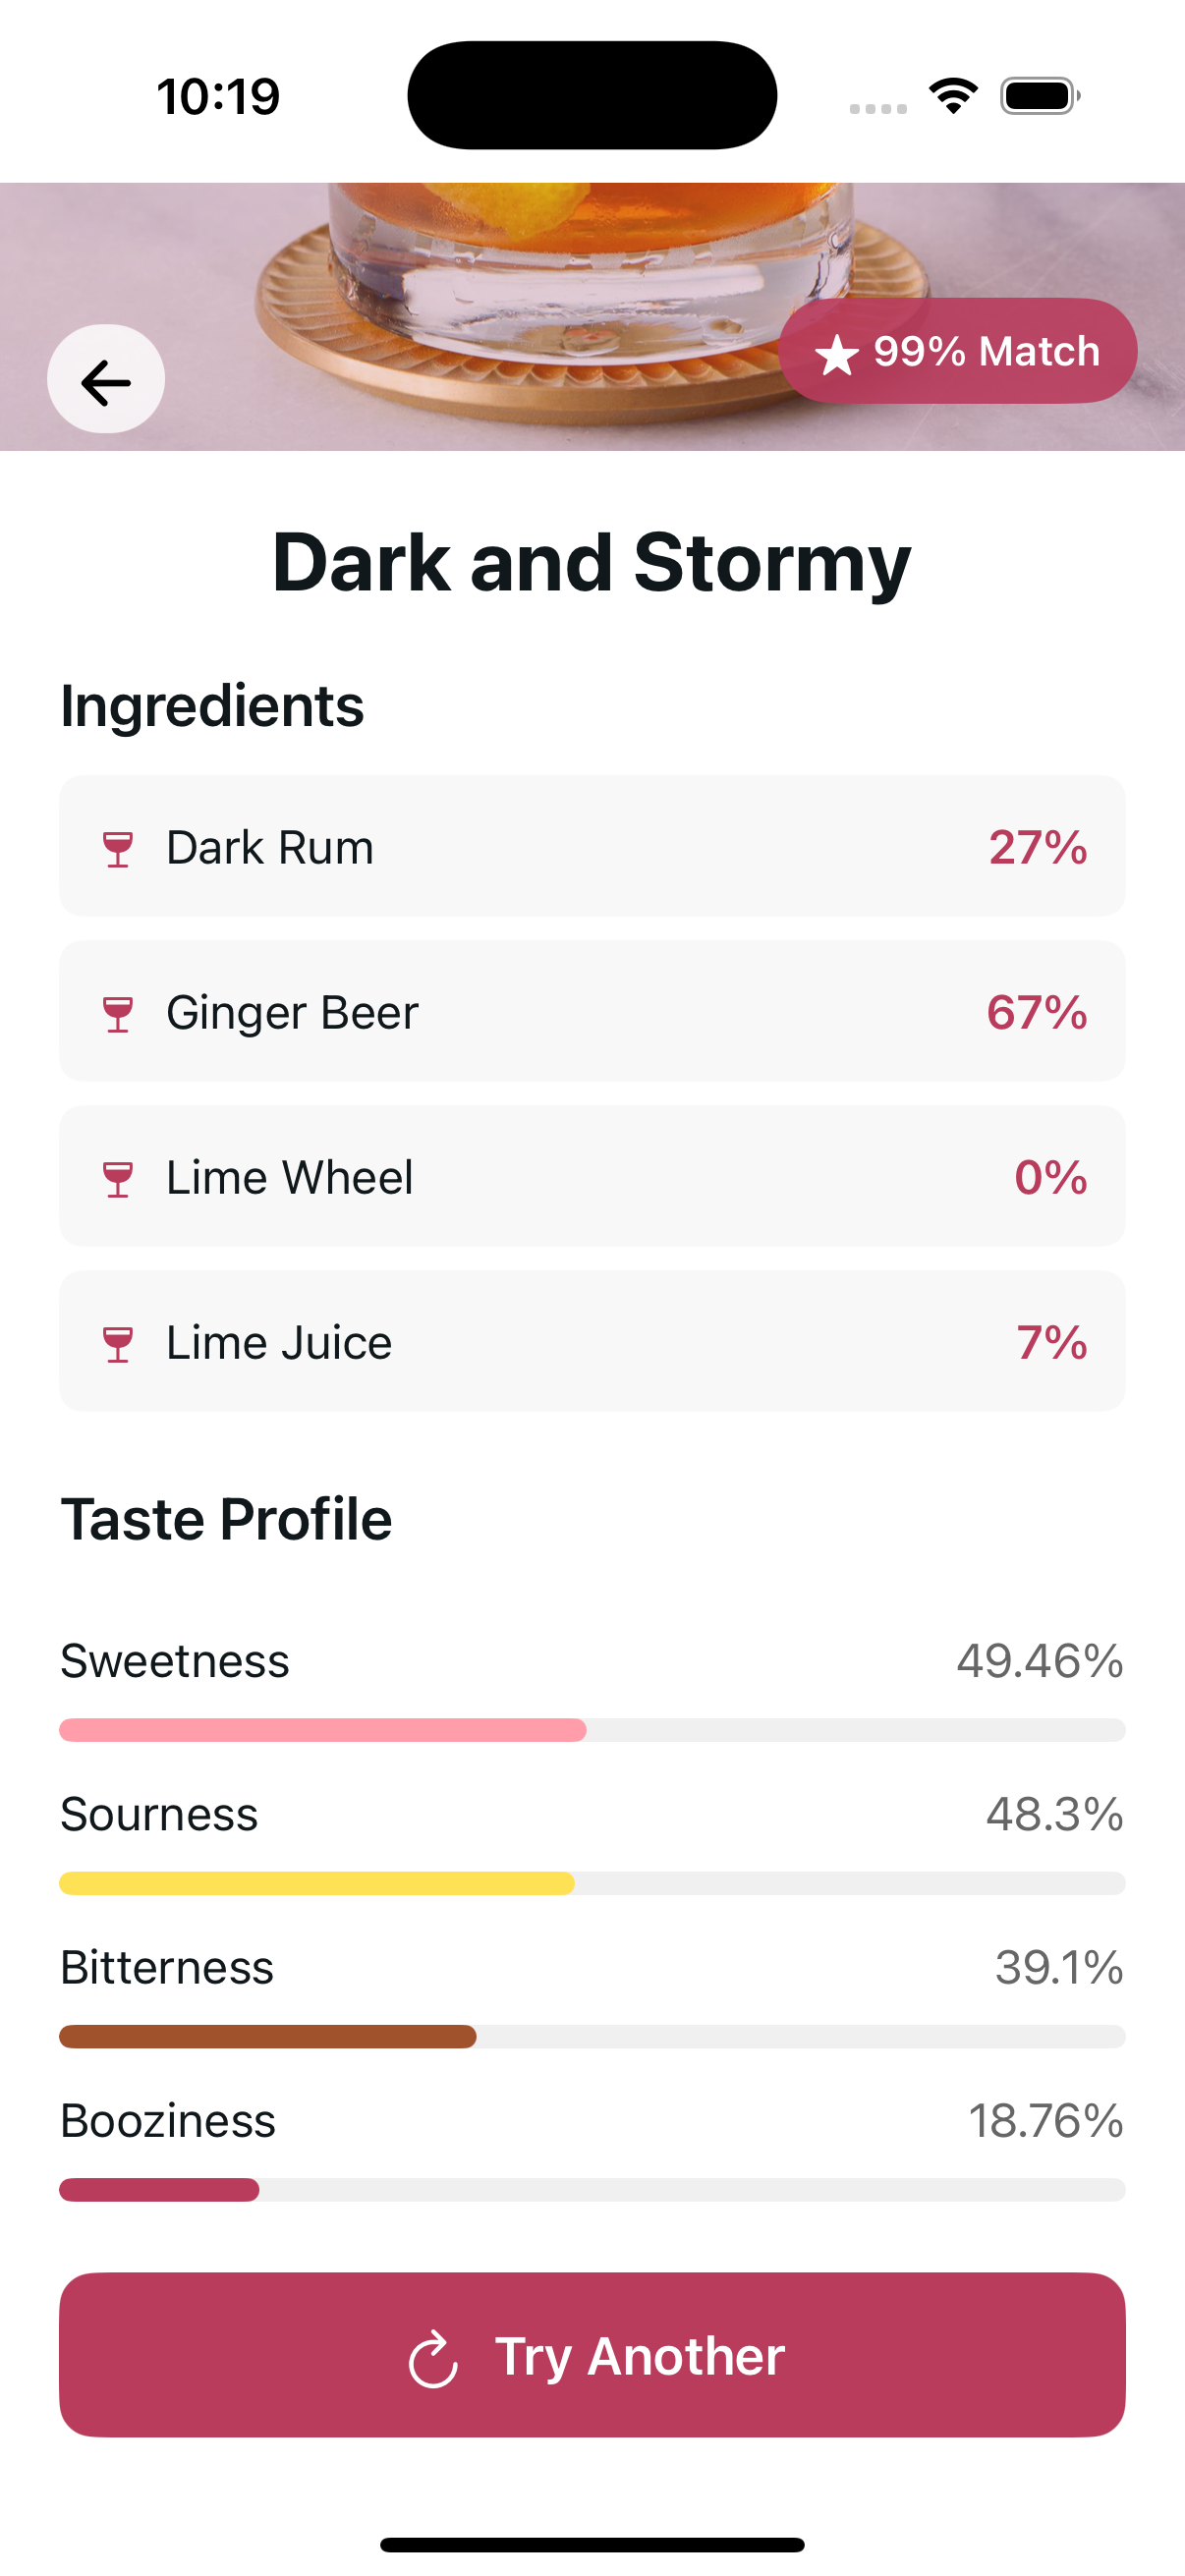
Task: Click the refresh icon in Try Another
Action: (x=433, y=2358)
